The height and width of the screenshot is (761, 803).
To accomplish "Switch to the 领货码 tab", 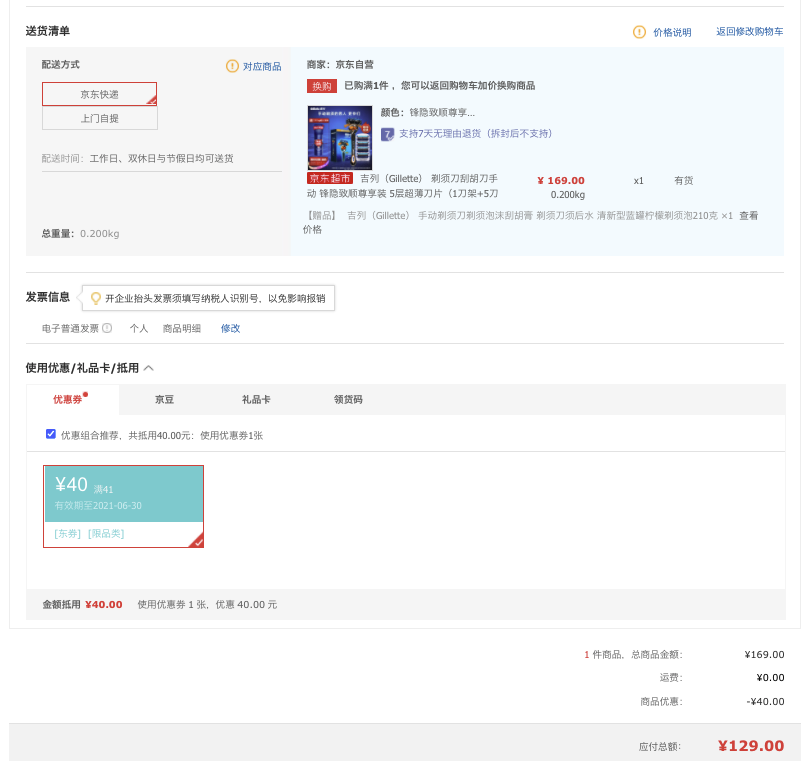I will [x=348, y=399].
